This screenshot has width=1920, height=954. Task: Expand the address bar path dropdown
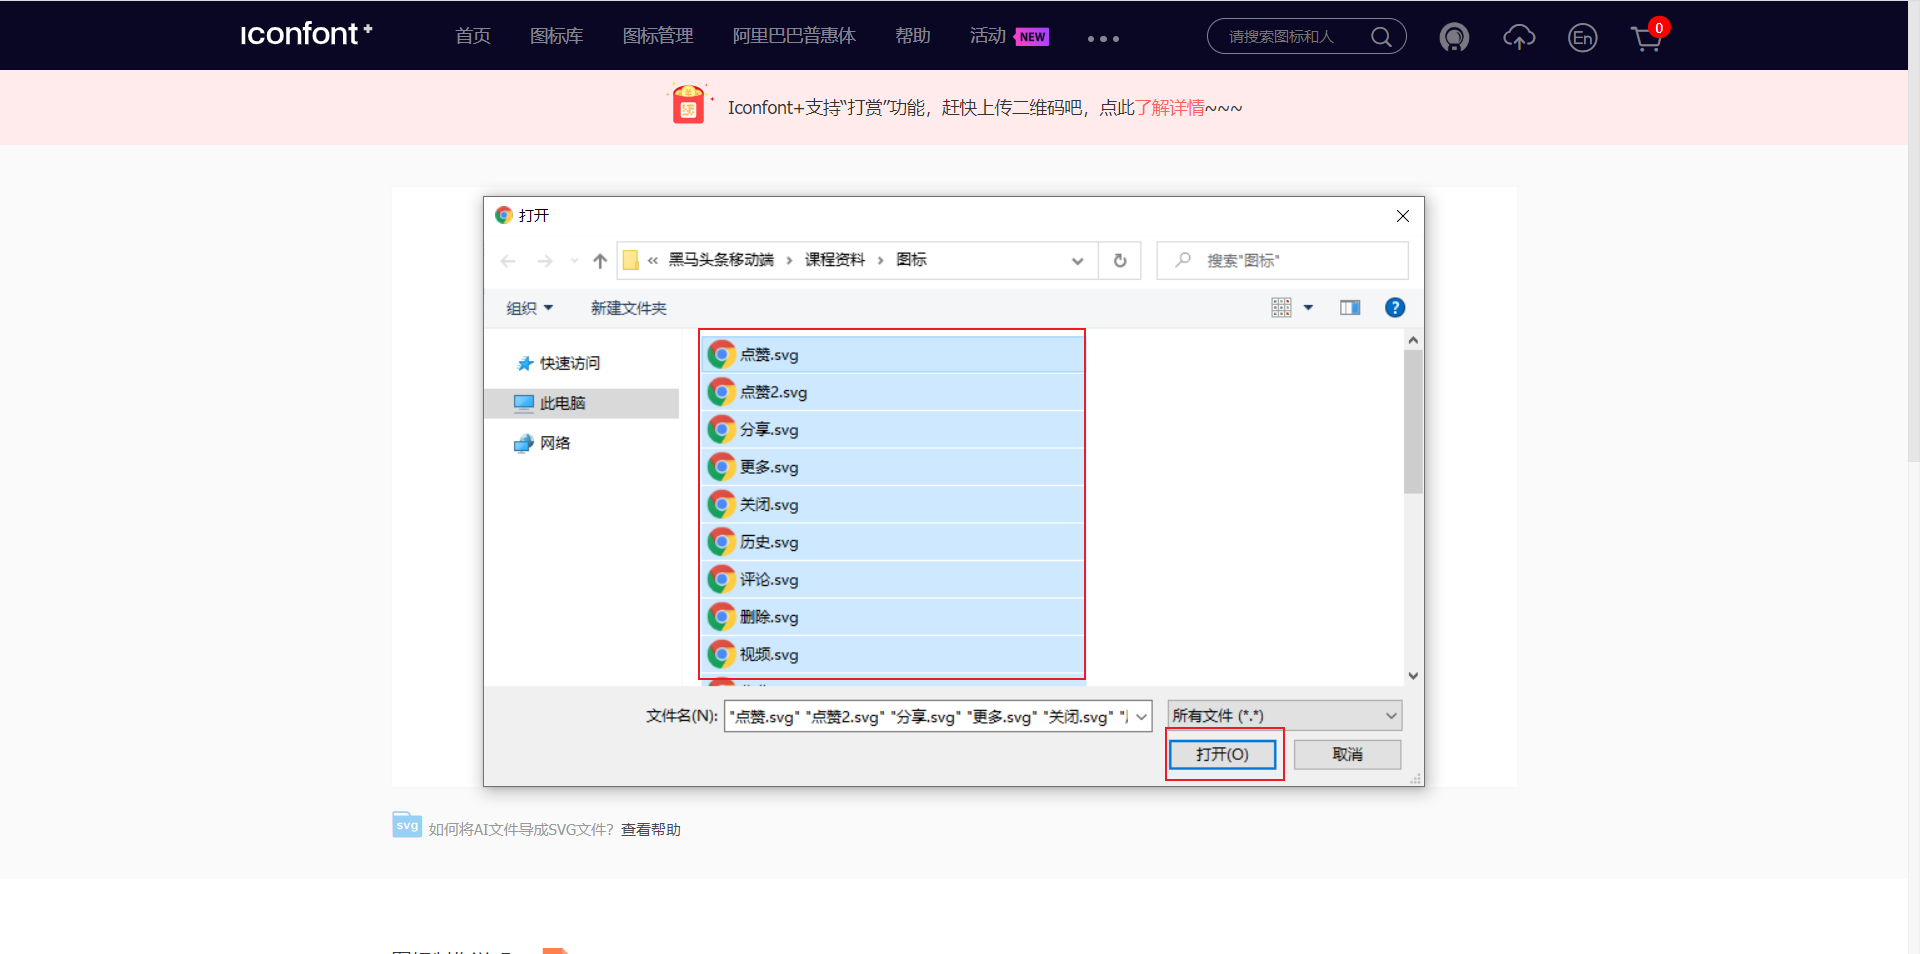(x=1077, y=261)
